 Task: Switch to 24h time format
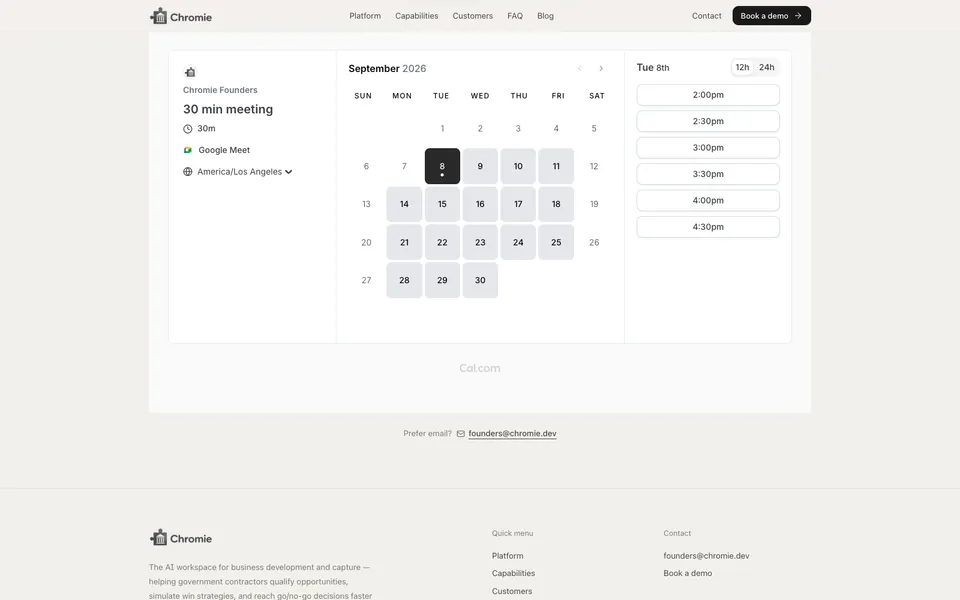tap(767, 67)
